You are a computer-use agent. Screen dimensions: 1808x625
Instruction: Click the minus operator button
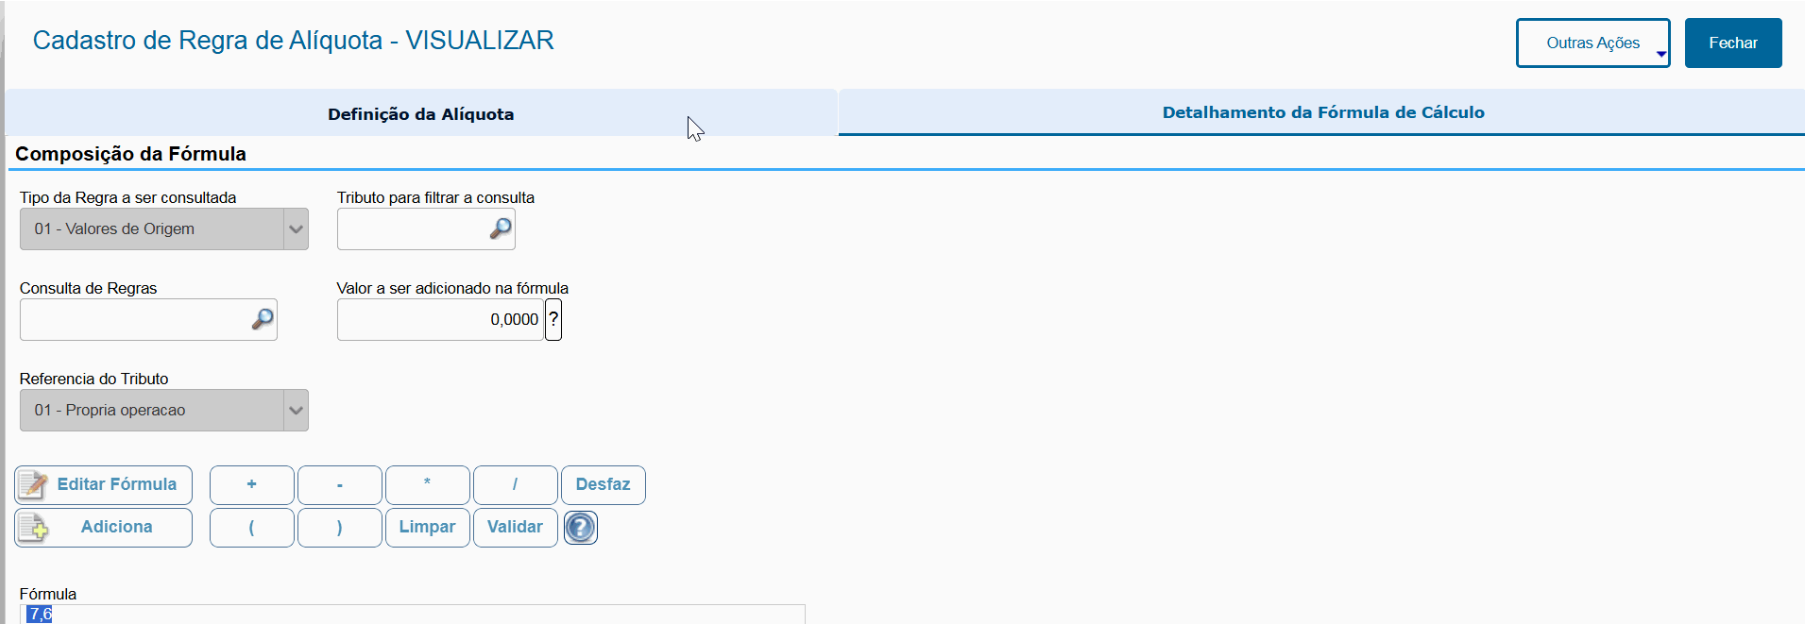click(x=340, y=485)
